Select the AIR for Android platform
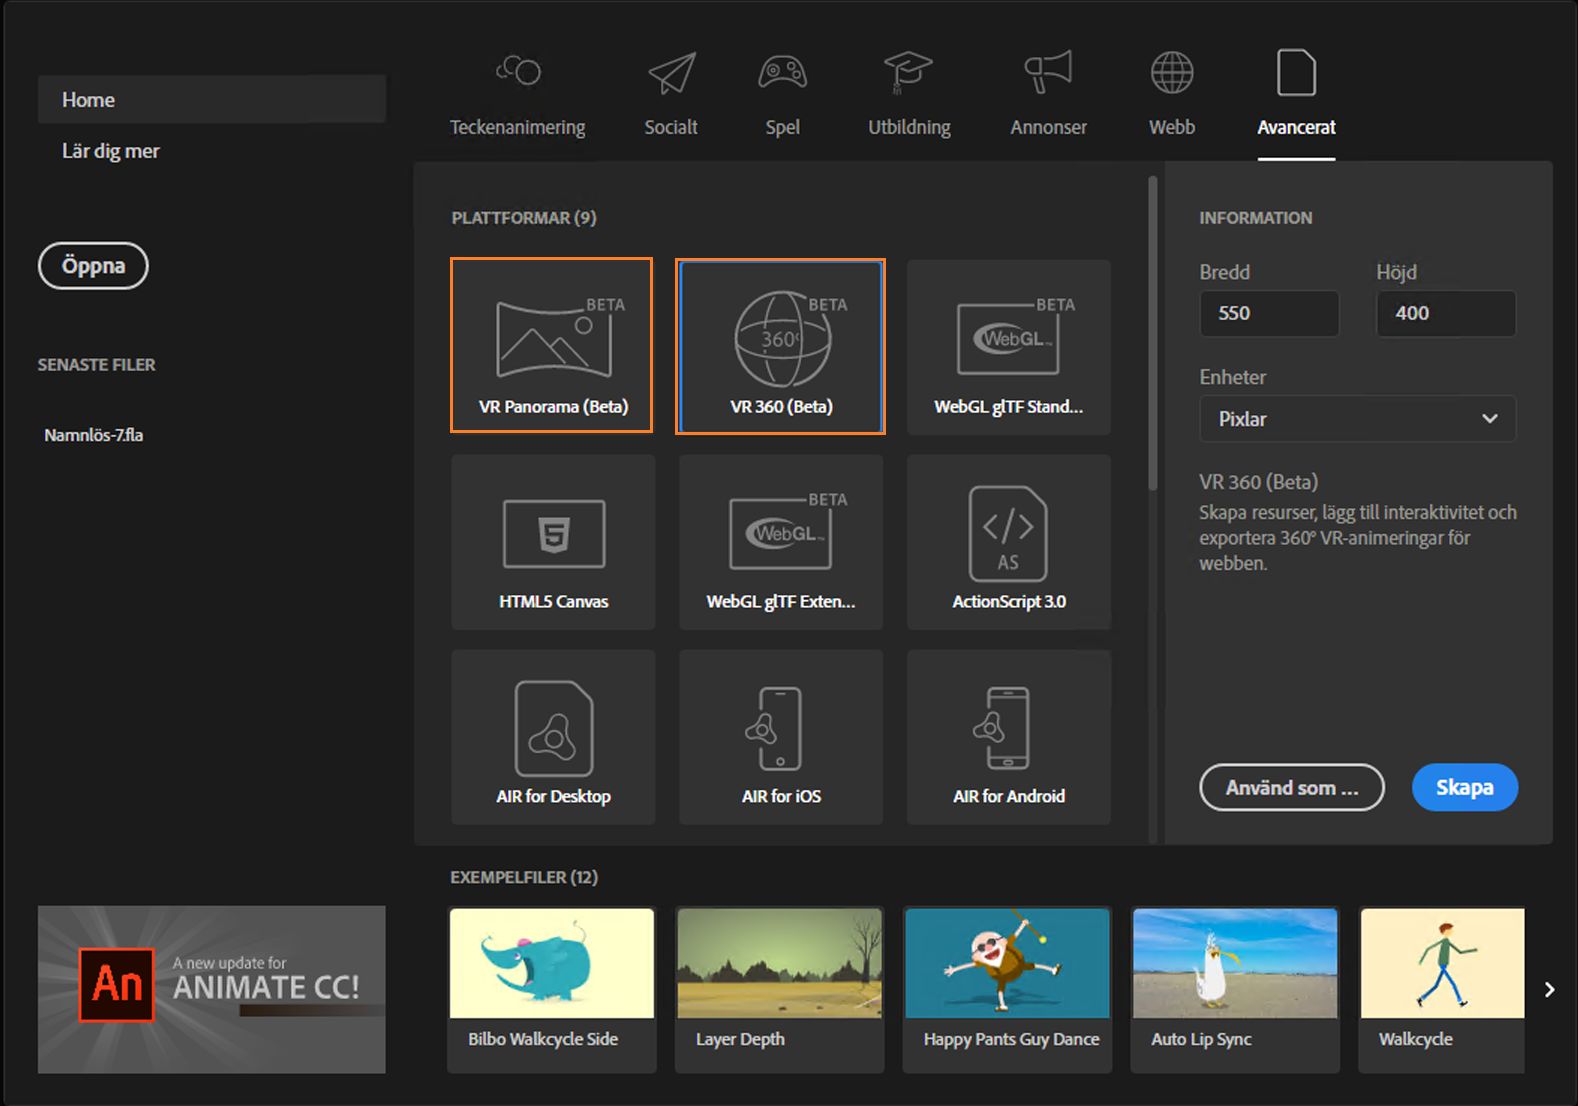The height and width of the screenshot is (1106, 1578). 1009,737
